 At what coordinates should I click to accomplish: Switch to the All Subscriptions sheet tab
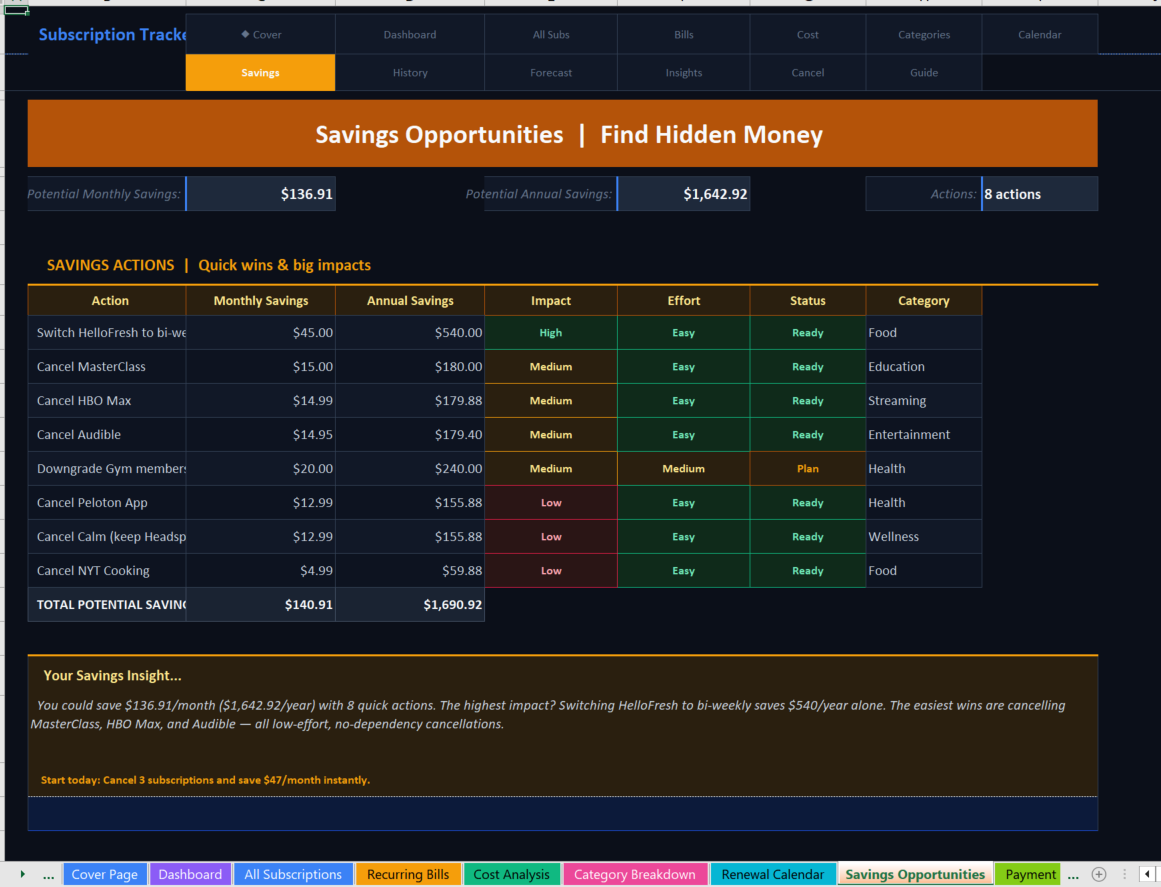click(293, 874)
